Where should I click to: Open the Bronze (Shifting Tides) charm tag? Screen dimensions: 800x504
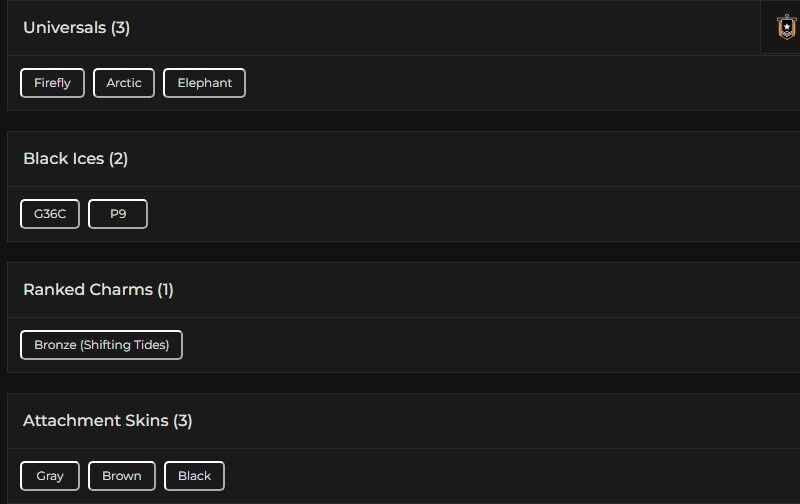(101, 345)
